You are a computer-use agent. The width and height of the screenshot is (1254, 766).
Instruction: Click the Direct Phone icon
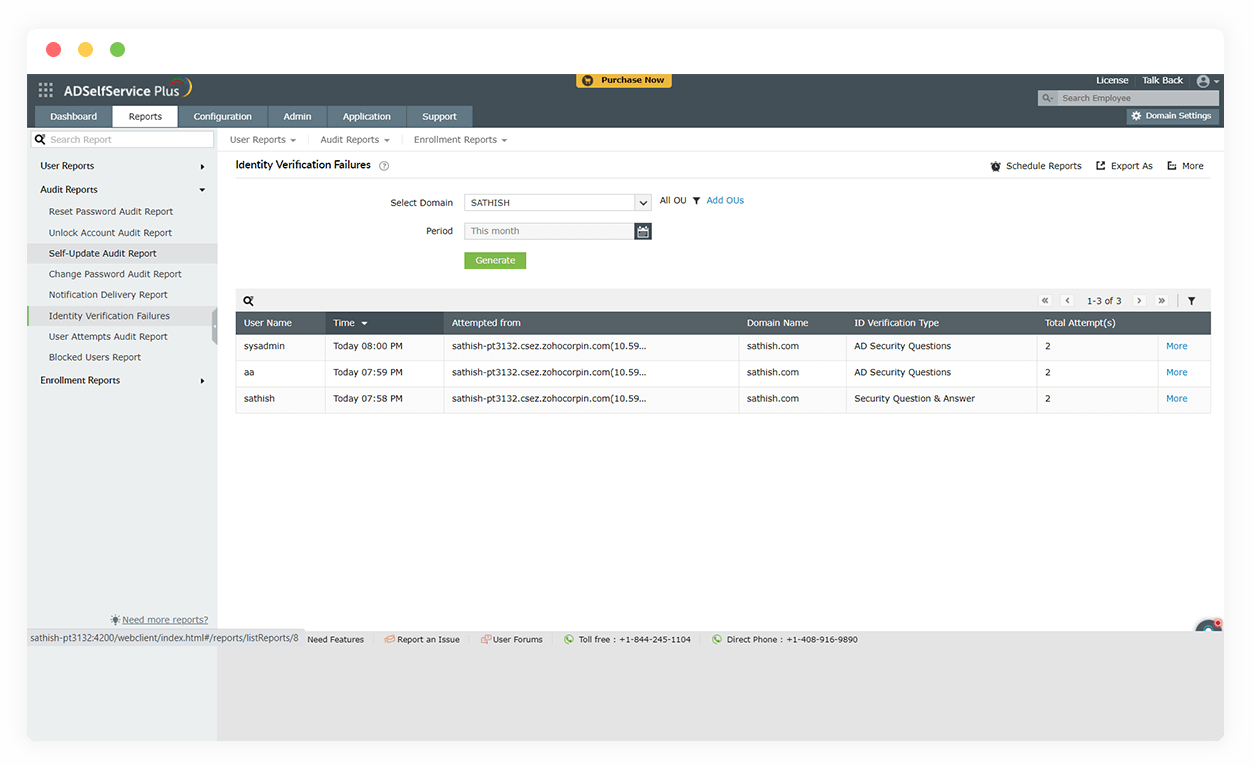point(717,640)
